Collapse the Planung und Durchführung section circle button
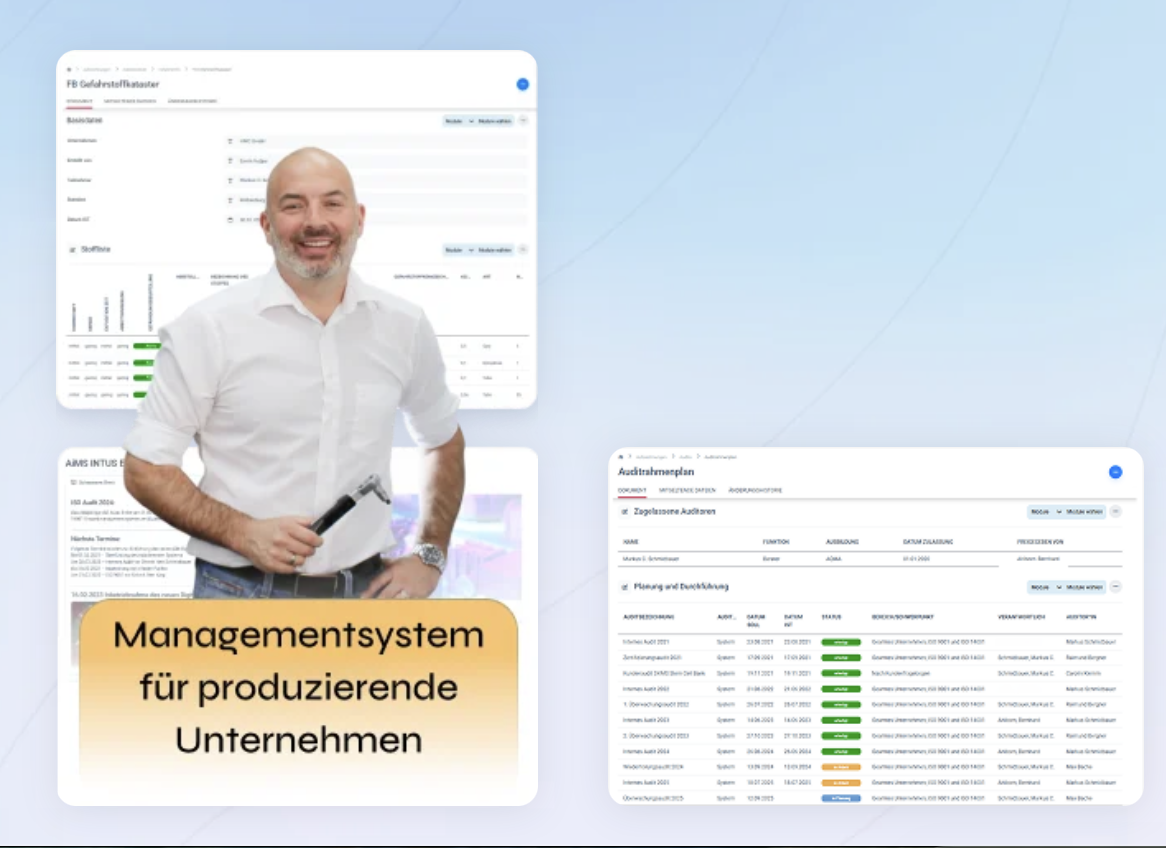Screen dimensions: 1166x848 coord(1115,587)
